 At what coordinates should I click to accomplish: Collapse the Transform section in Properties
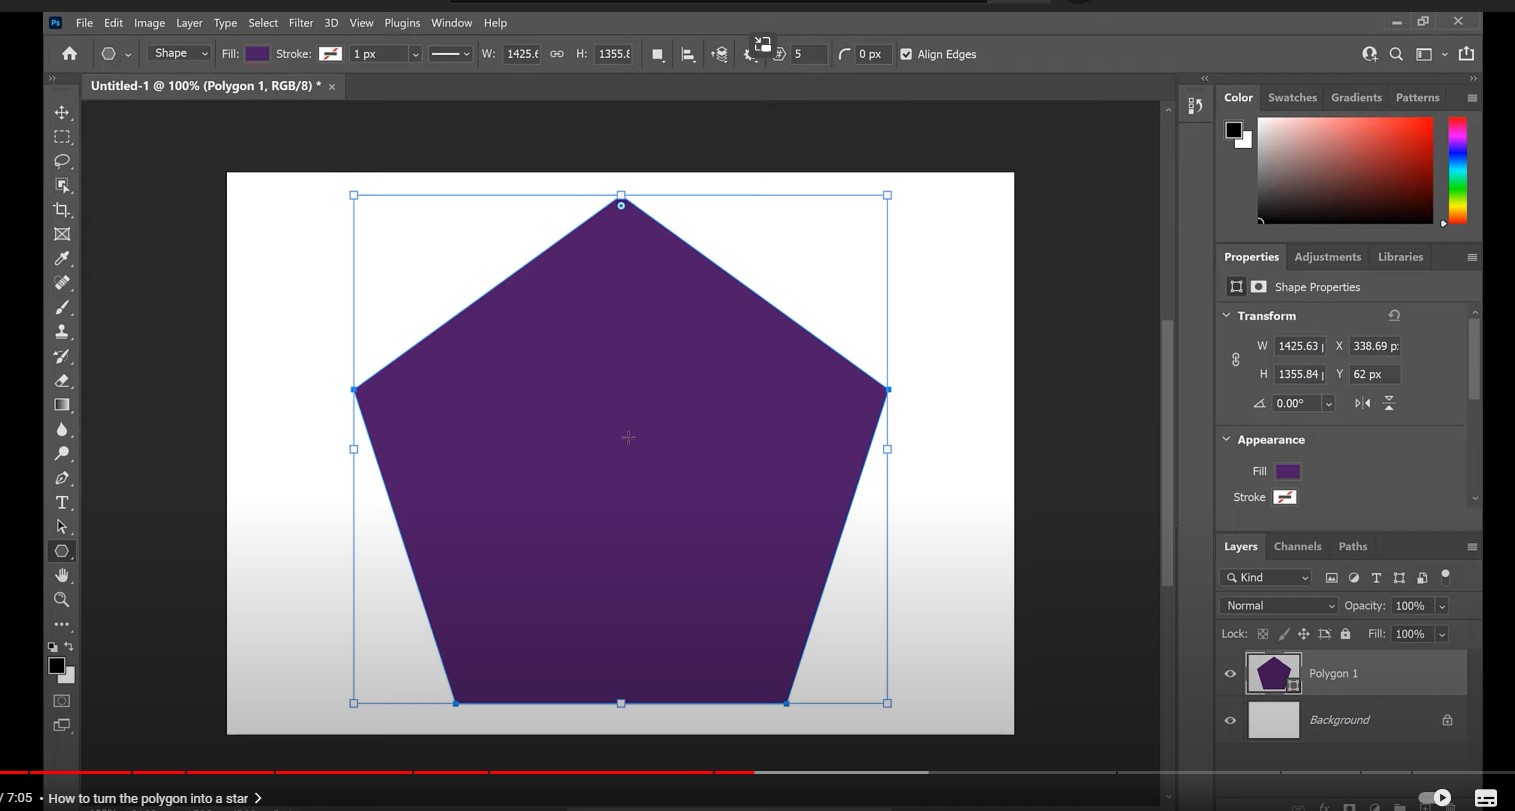(x=1226, y=315)
